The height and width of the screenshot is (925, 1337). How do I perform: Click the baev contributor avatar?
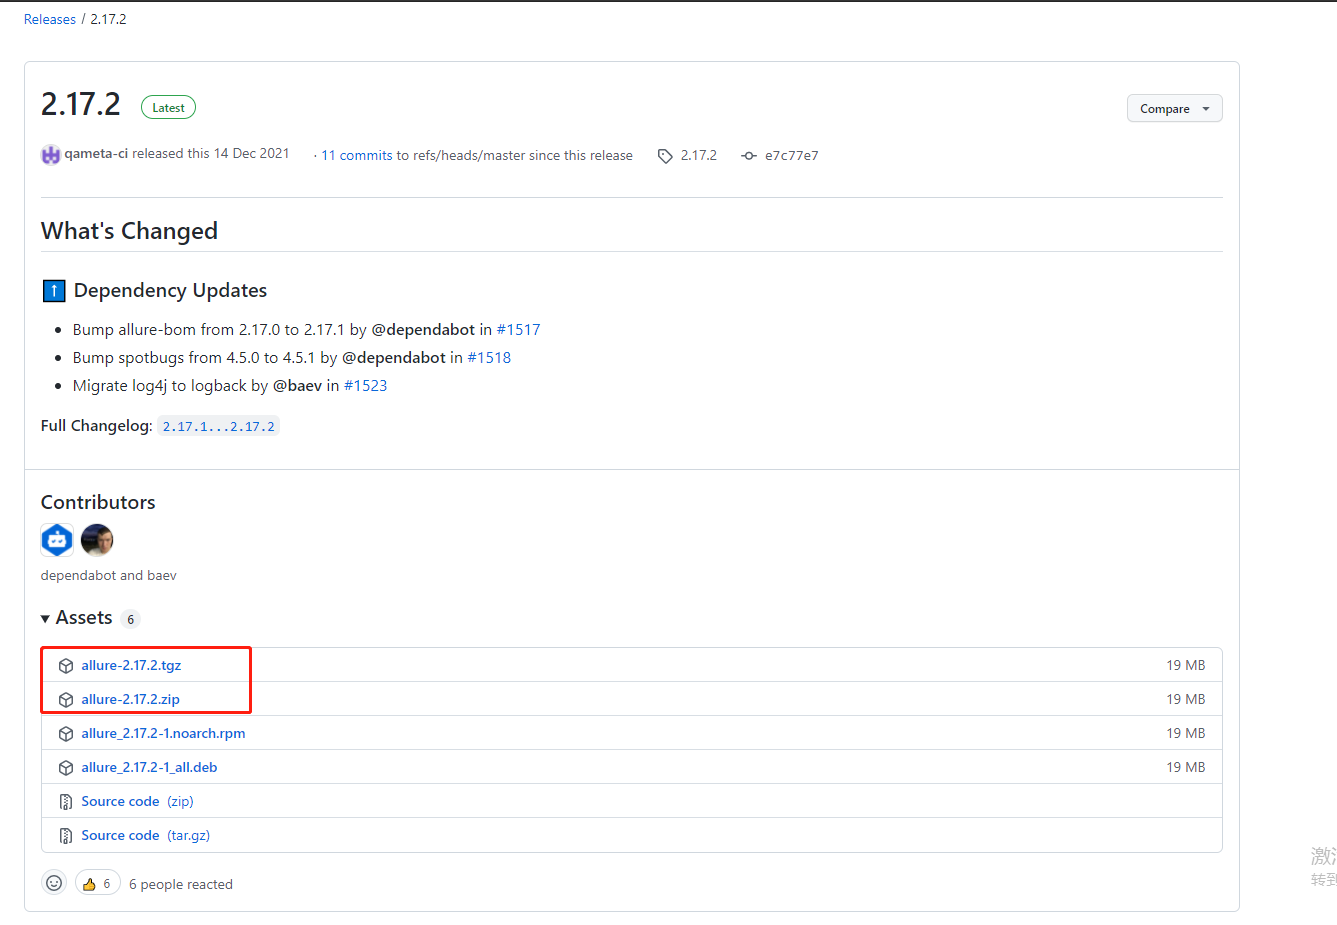coord(97,540)
